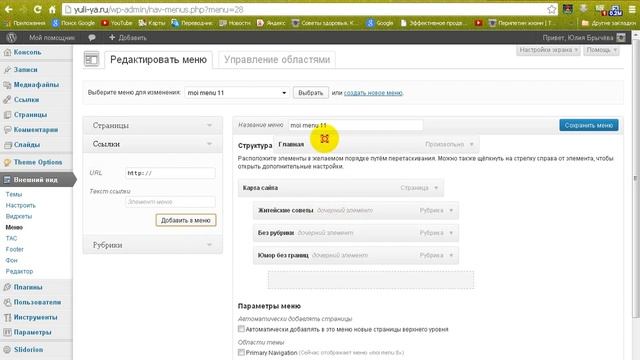This screenshot has height=360, width=640.
Task: Bookmark page with the star icon
Action: tap(551, 9)
